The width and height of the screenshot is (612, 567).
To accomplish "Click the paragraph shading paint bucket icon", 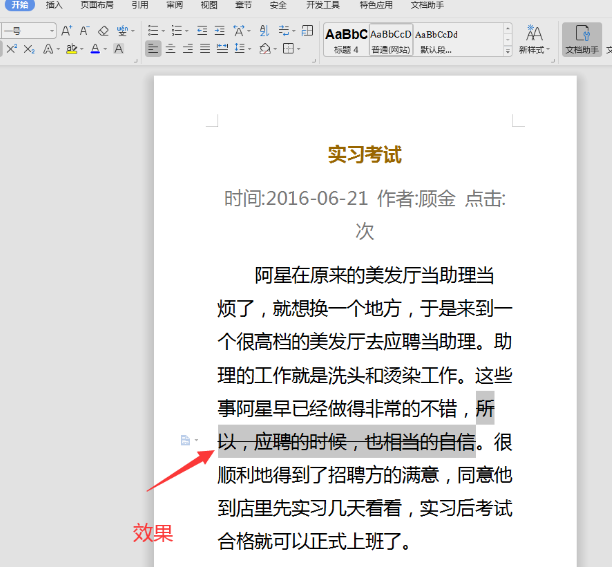I will pyautogui.click(x=265, y=49).
